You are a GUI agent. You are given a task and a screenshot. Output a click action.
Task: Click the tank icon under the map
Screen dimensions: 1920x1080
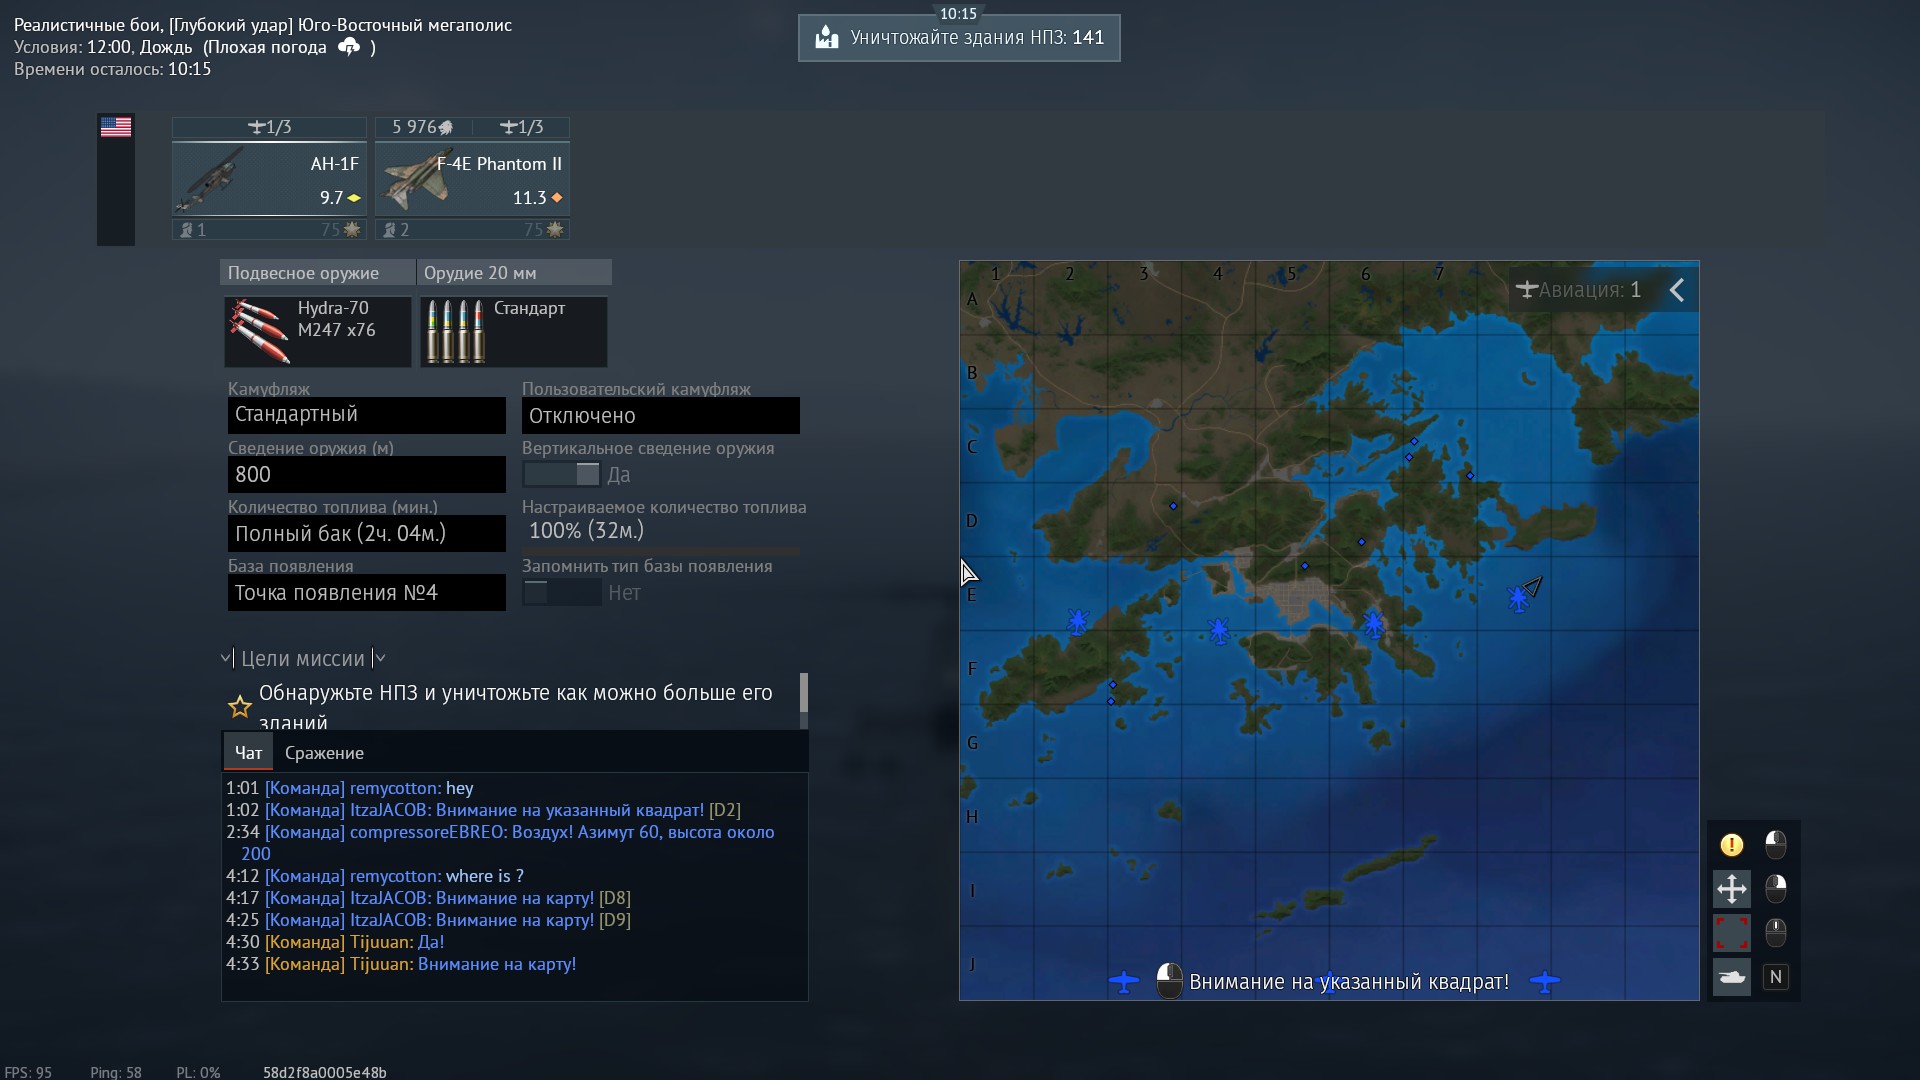pyautogui.click(x=1731, y=977)
